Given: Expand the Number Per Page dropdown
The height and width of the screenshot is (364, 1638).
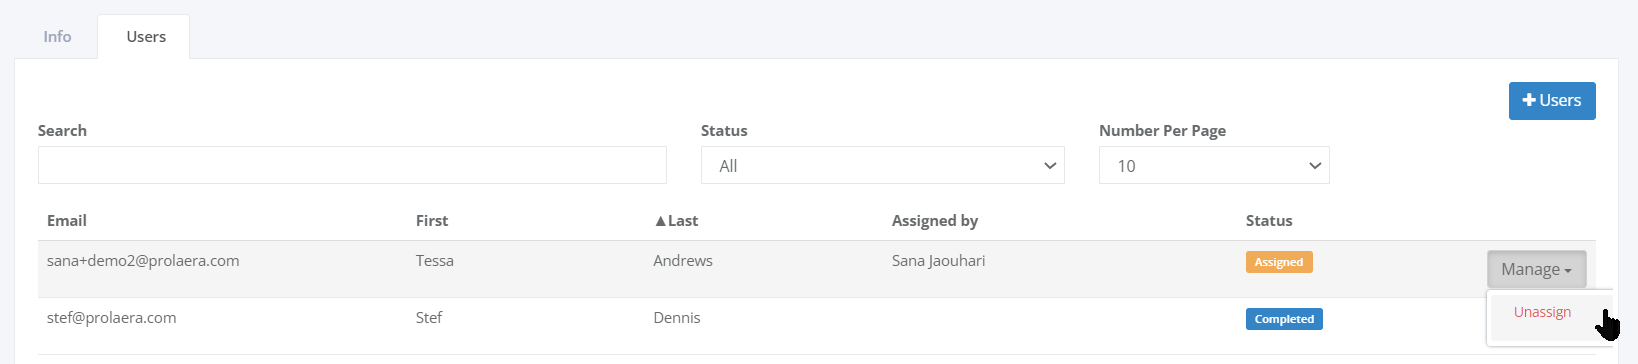Looking at the screenshot, I should click(1214, 165).
